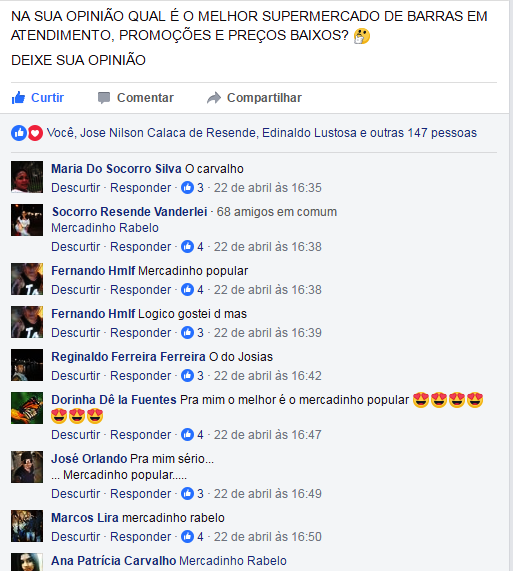Open Edinaldo Lustosa's profile link
This screenshot has height=571, width=513.
(x=309, y=133)
